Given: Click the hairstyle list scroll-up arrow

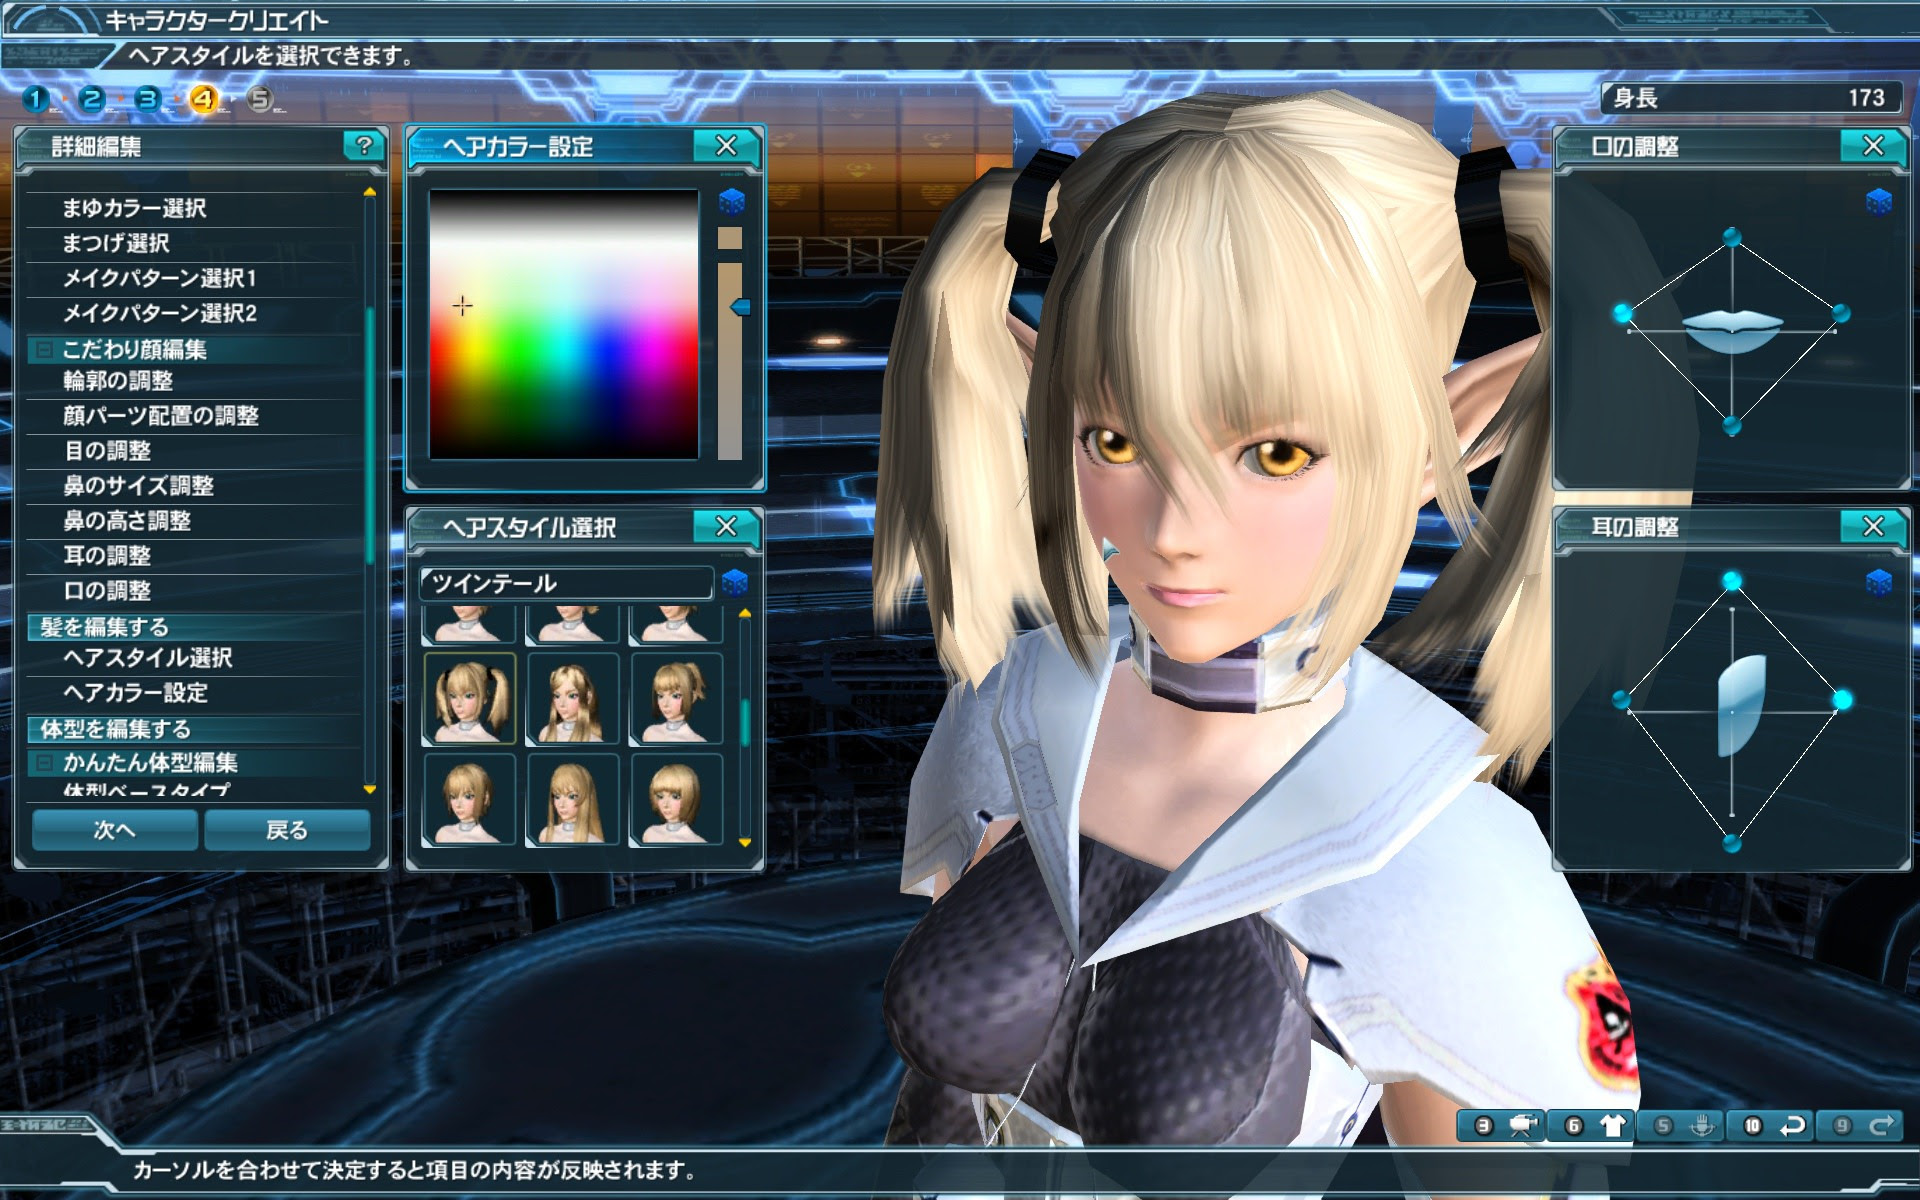Looking at the screenshot, I should click(x=745, y=613).
